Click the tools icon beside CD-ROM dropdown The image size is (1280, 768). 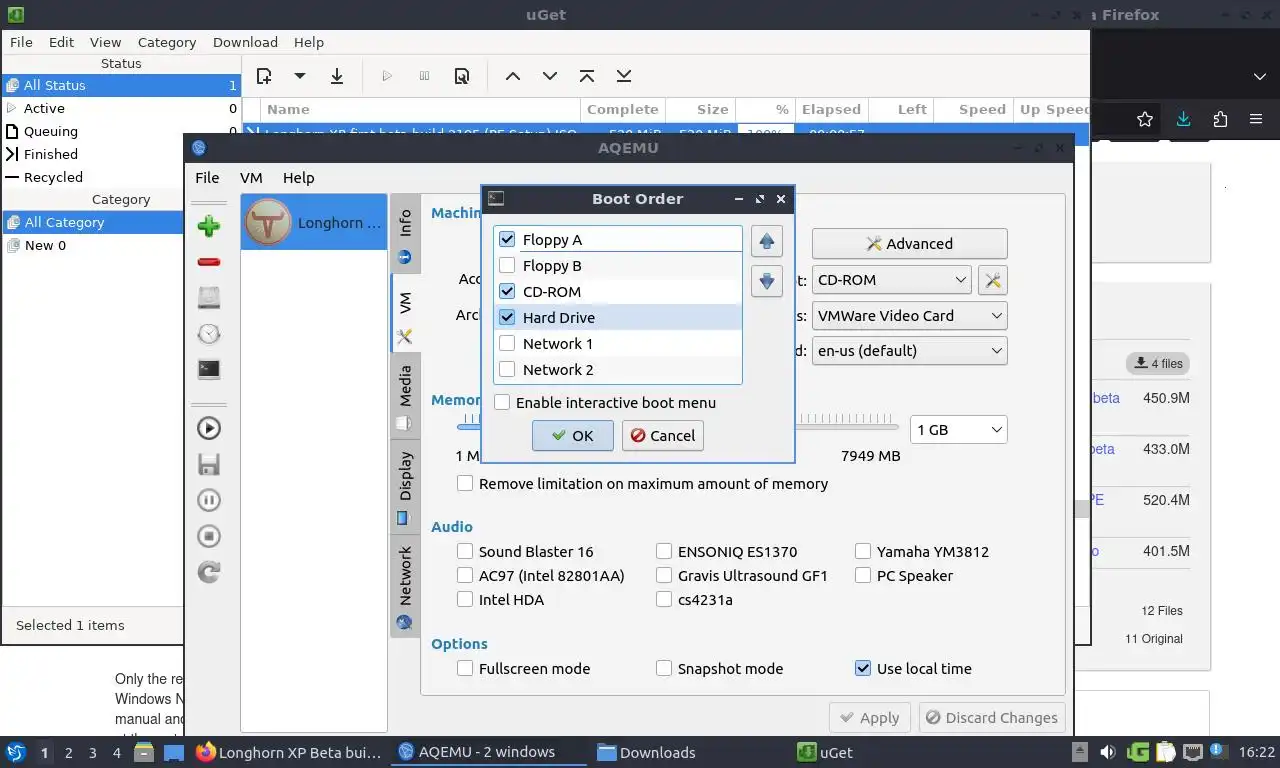pyautogui.click(x=992, y=280)
